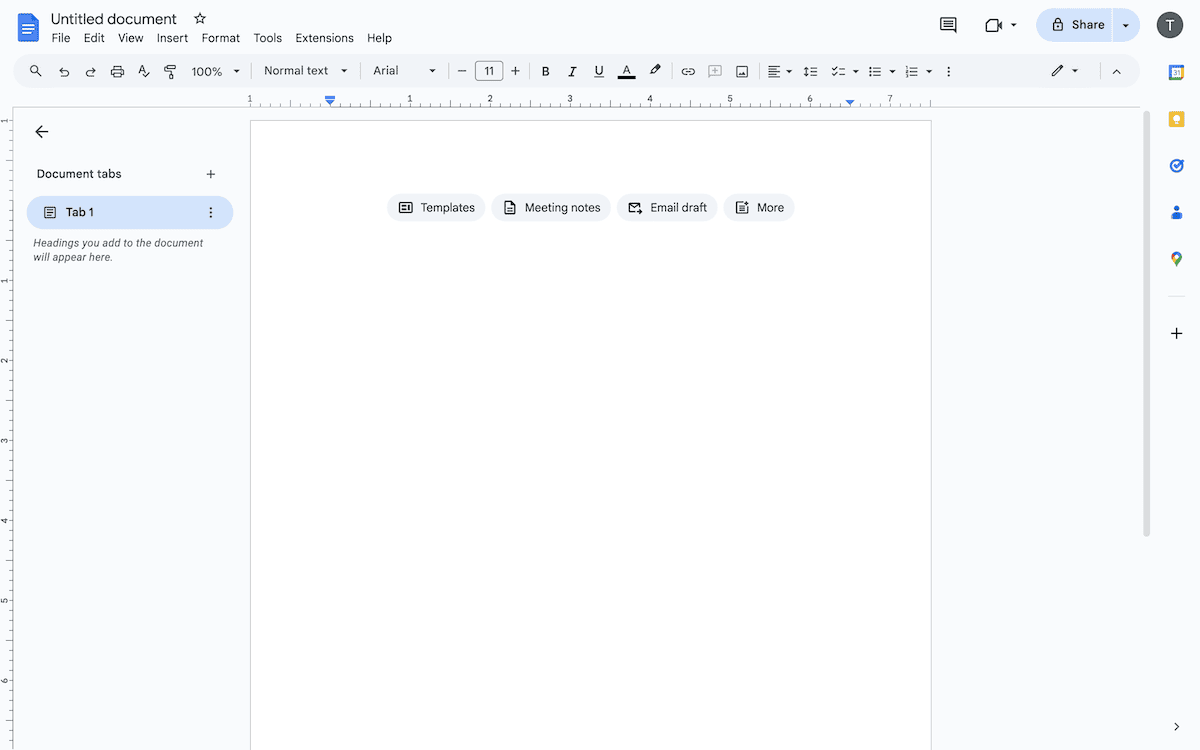This screenshot has height=750, width=1200.
Task: Click the Templates chip
Action: tap(436, 208)
